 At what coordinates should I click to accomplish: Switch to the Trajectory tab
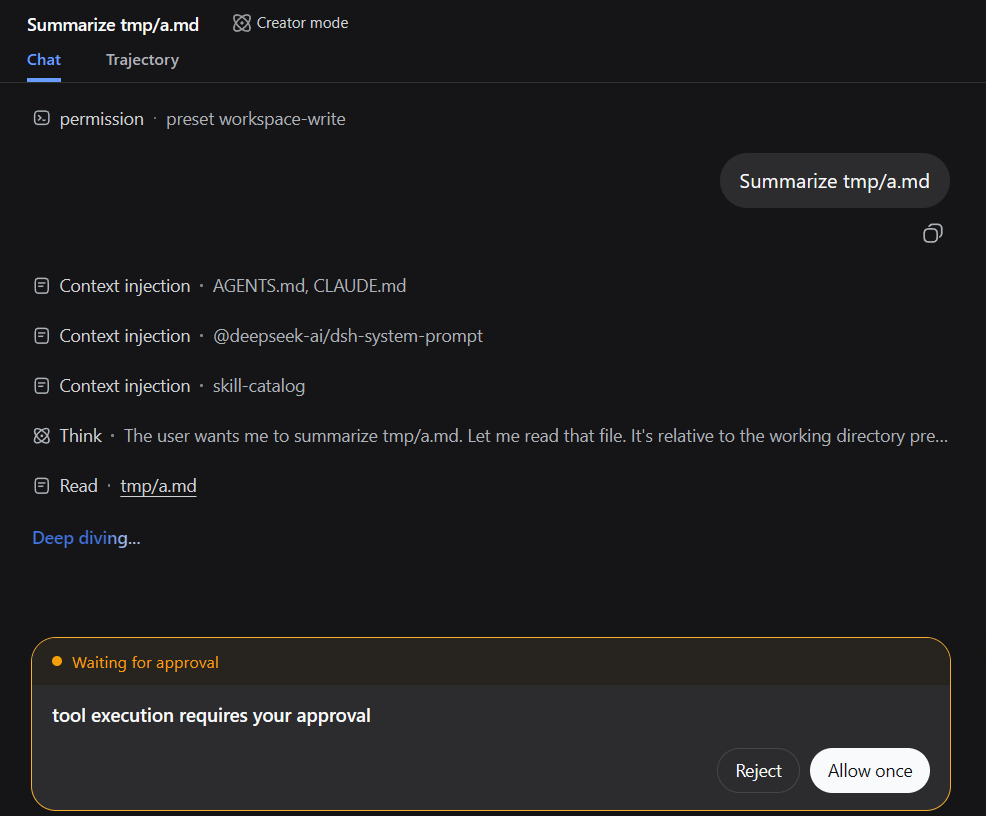pos(142,60)
